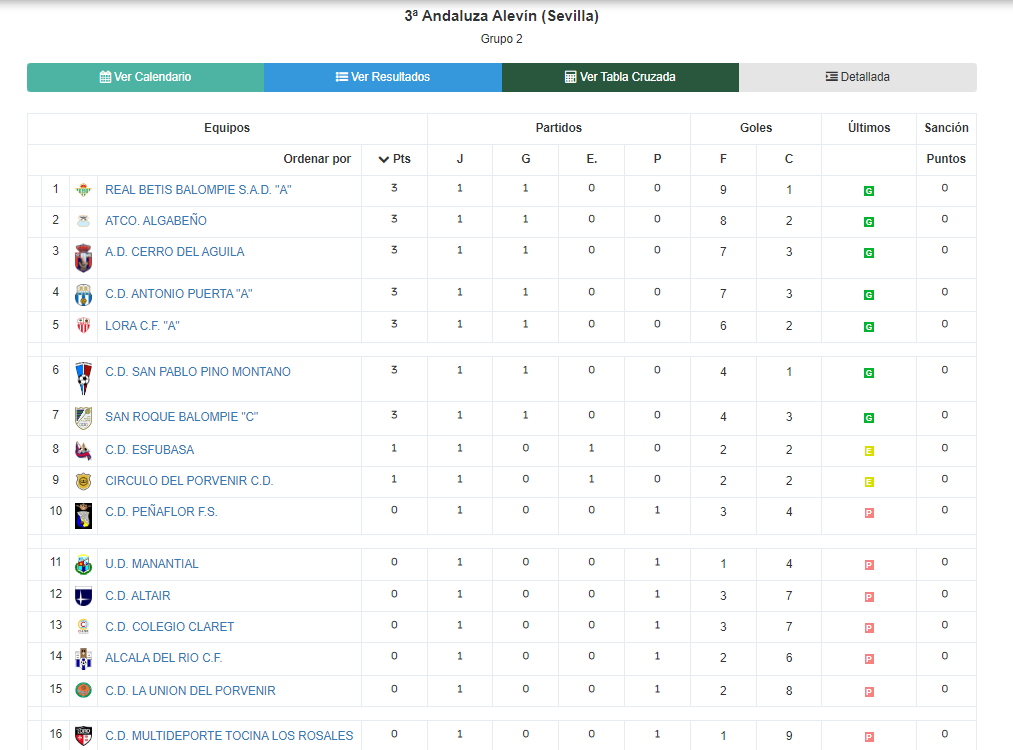Click San Roque Balompie "C" crest
This screenshot has height=750, width=1013.
tap(83, 418)
